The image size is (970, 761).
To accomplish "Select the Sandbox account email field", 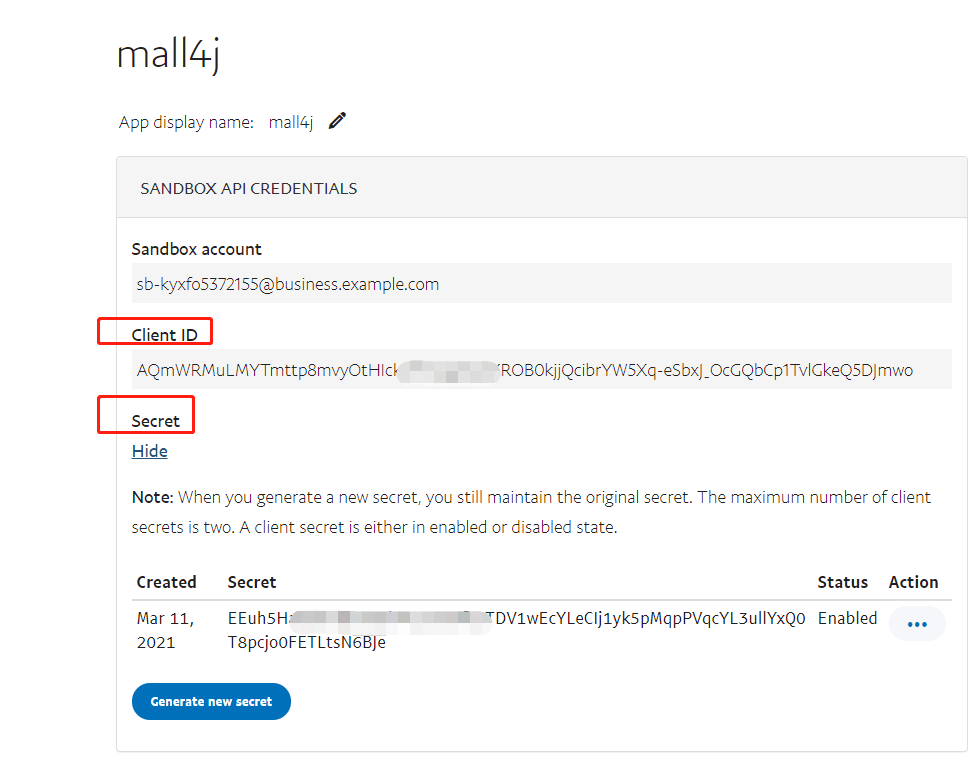I will coord(541,283).
